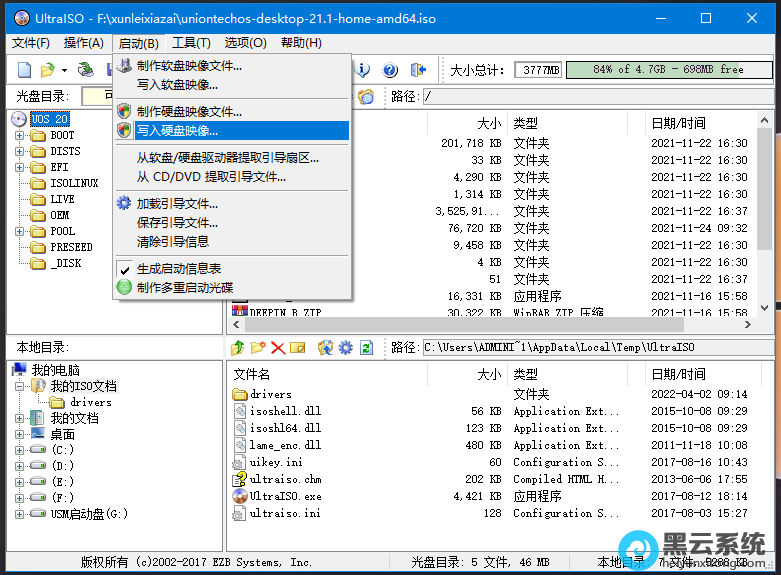Select 写入硬盘映像... menu entry

(x=177, y=130)
